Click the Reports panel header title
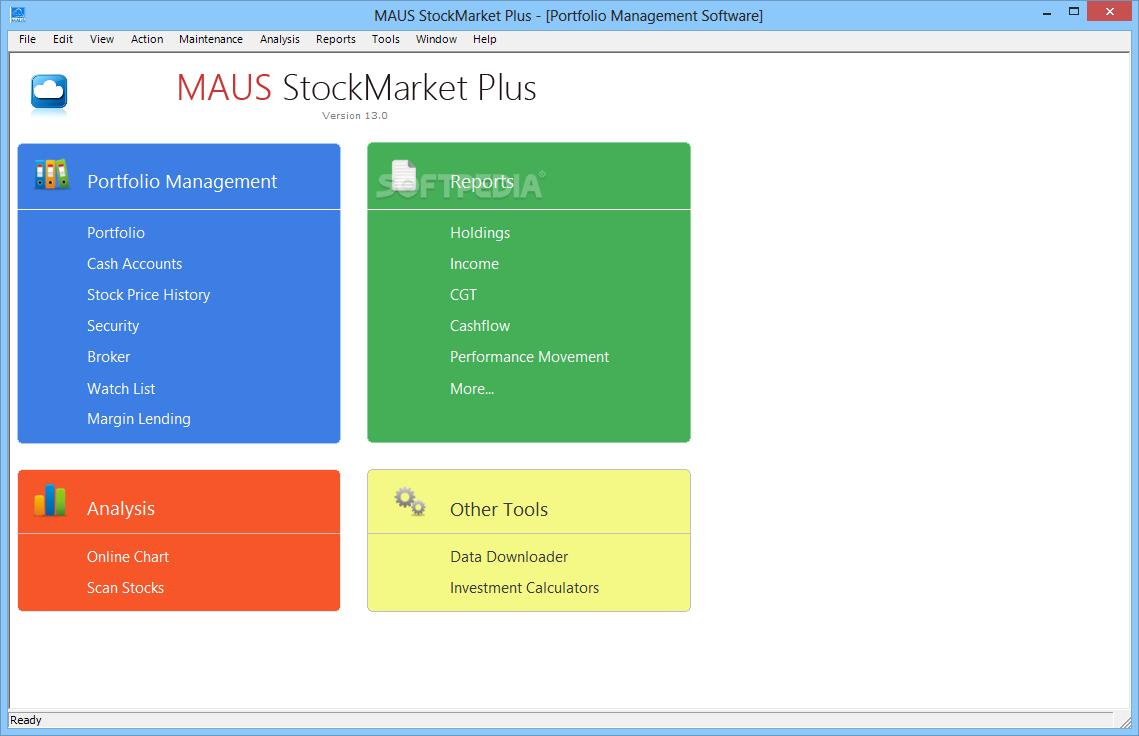 tap(482, 182)
